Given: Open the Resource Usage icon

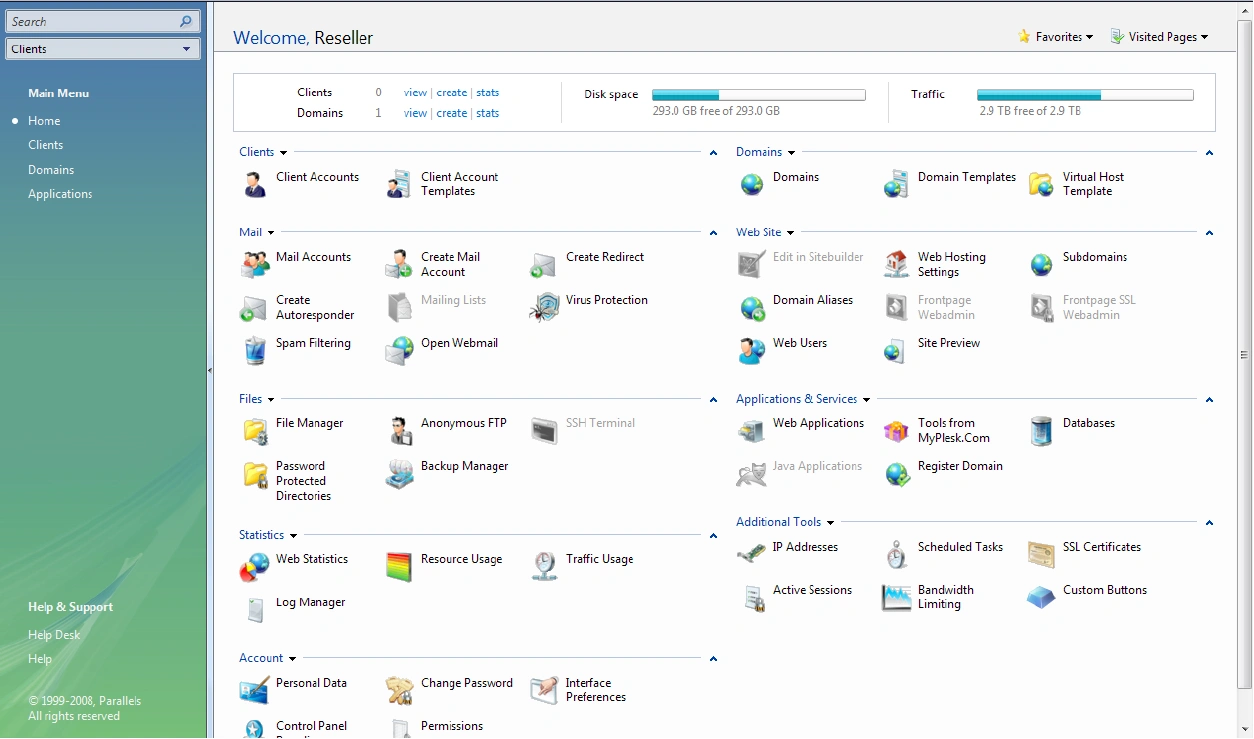Looking at the screenshot, I should 400,566.
